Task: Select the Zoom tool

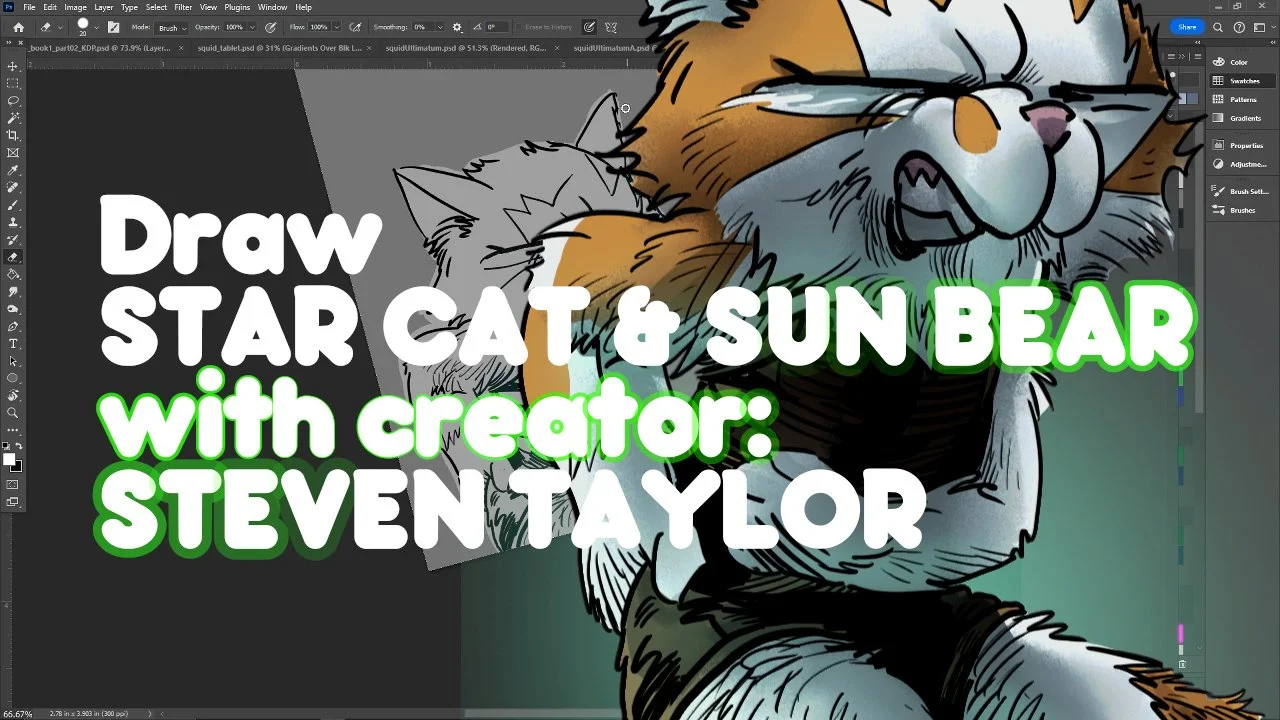Action: pos(13,413)
